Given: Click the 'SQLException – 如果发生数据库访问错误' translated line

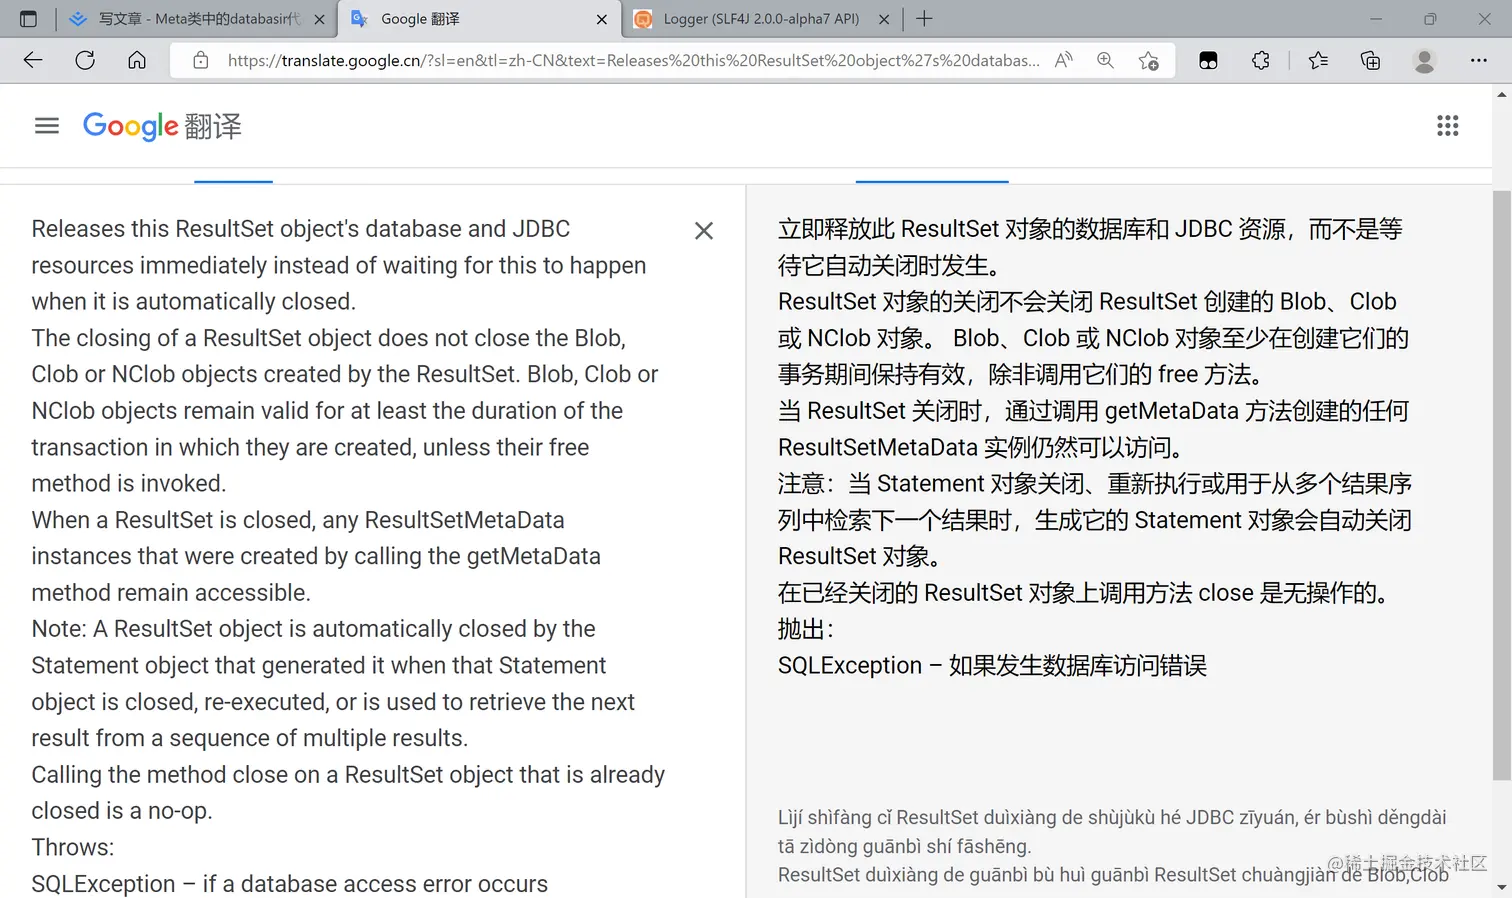Looking at the screenshot, I should tap(992, 666).
